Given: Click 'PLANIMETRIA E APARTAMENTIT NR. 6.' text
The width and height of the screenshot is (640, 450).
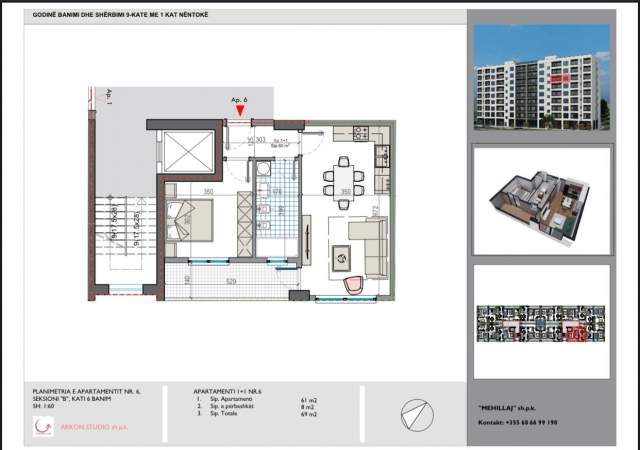Looking at the screenshot, I should 86,391.
